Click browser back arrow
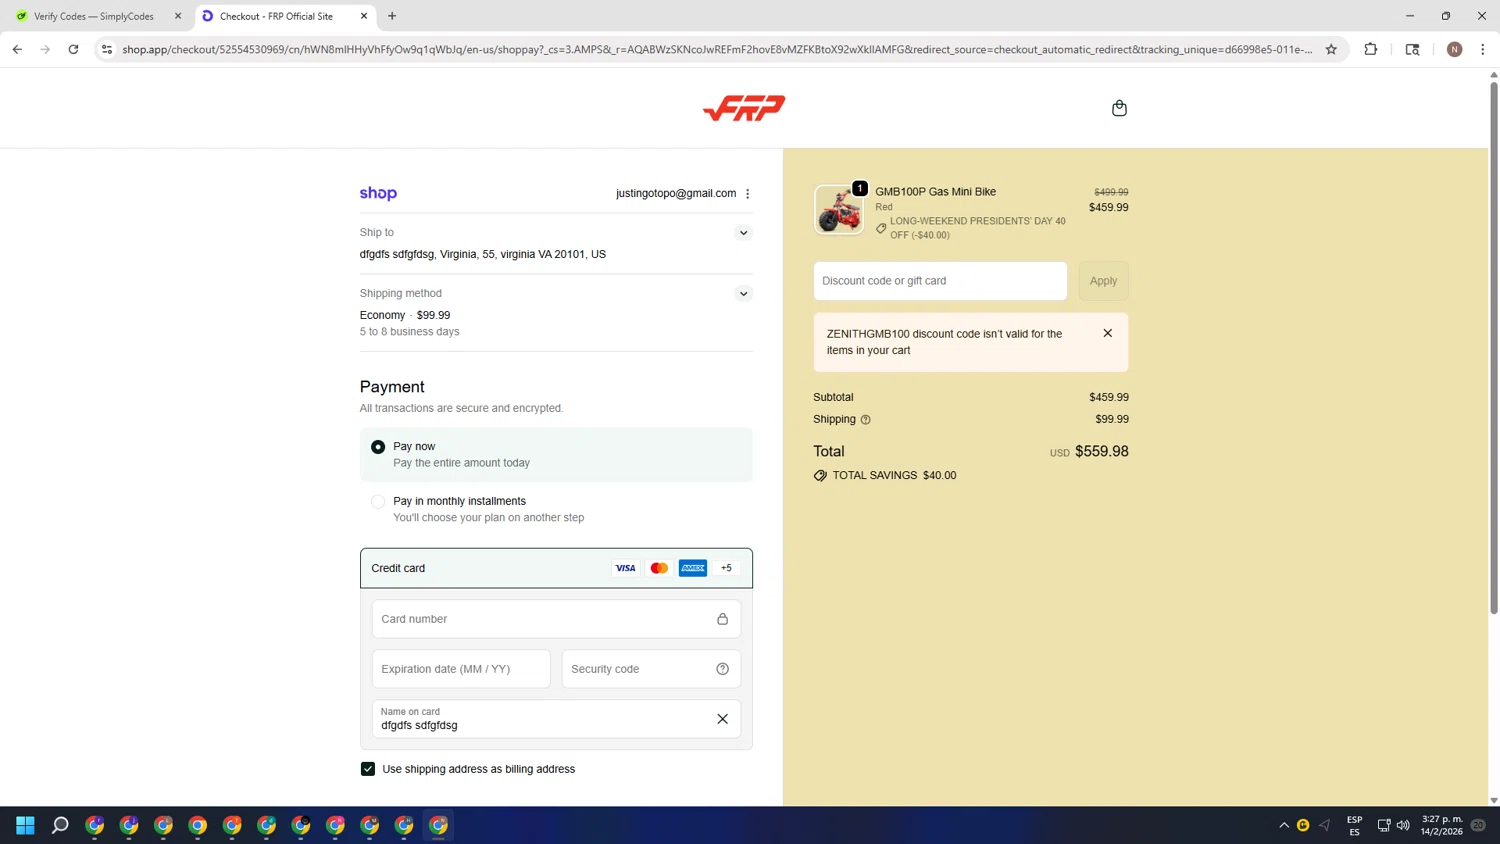The height and width of the screenshot is (844, 1500). point(17,49)
